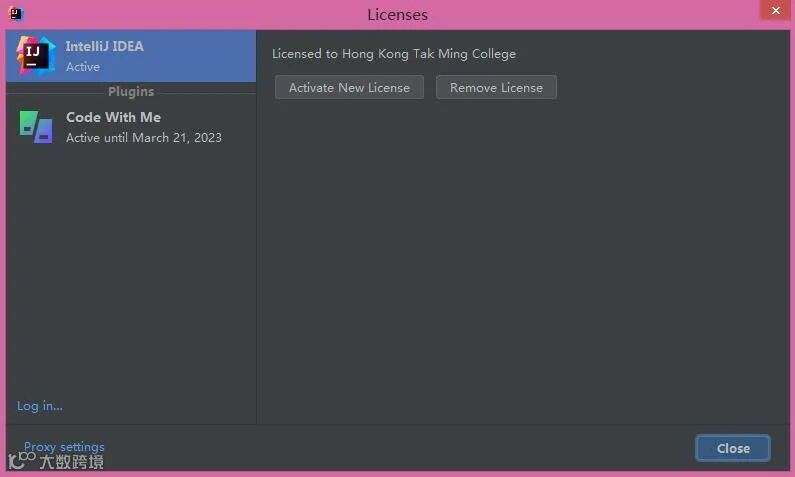This screenshot has height=477, width=795.
Task: Click the Close button at bottom right
Action: [x=733, y=448]
